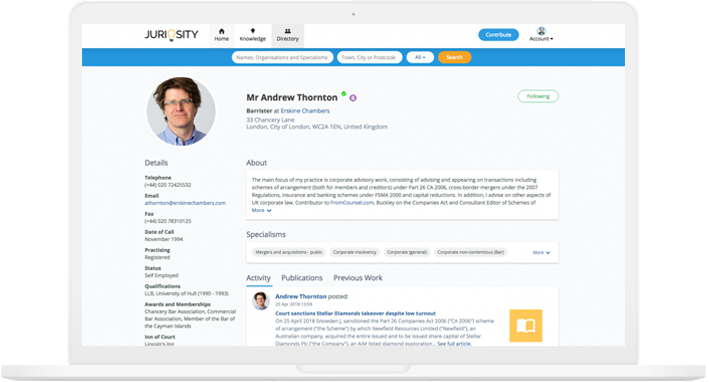This screenshot has height=382, width=709.
Task: Go to Home via house icon
Action: (x=222, y=31)
